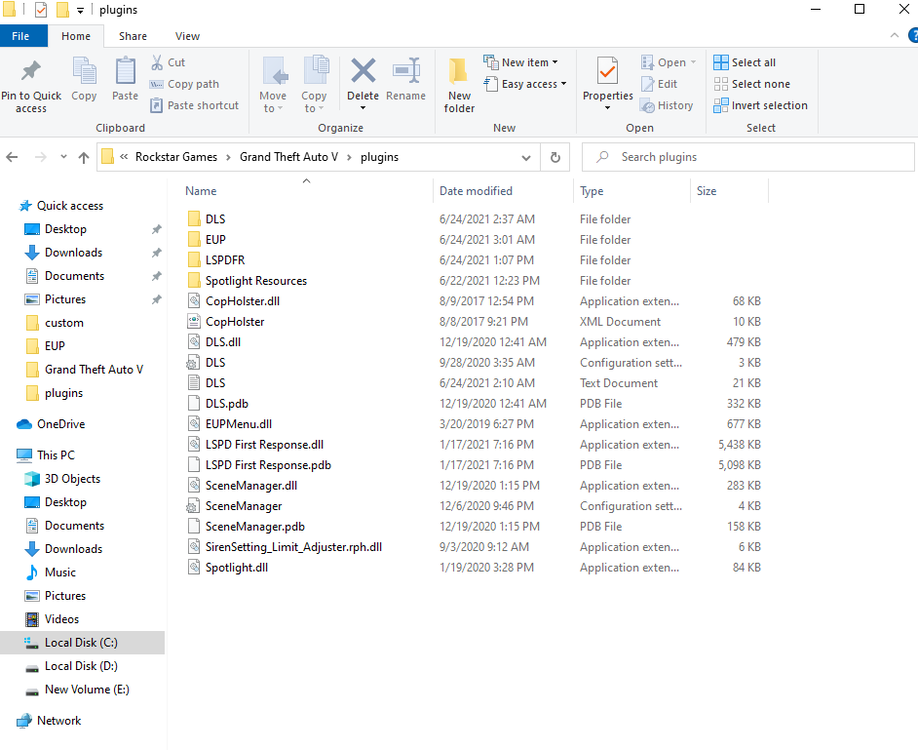Click the Open button in ribbon
The image size is (918, 750).
click(x=669, y=62)
